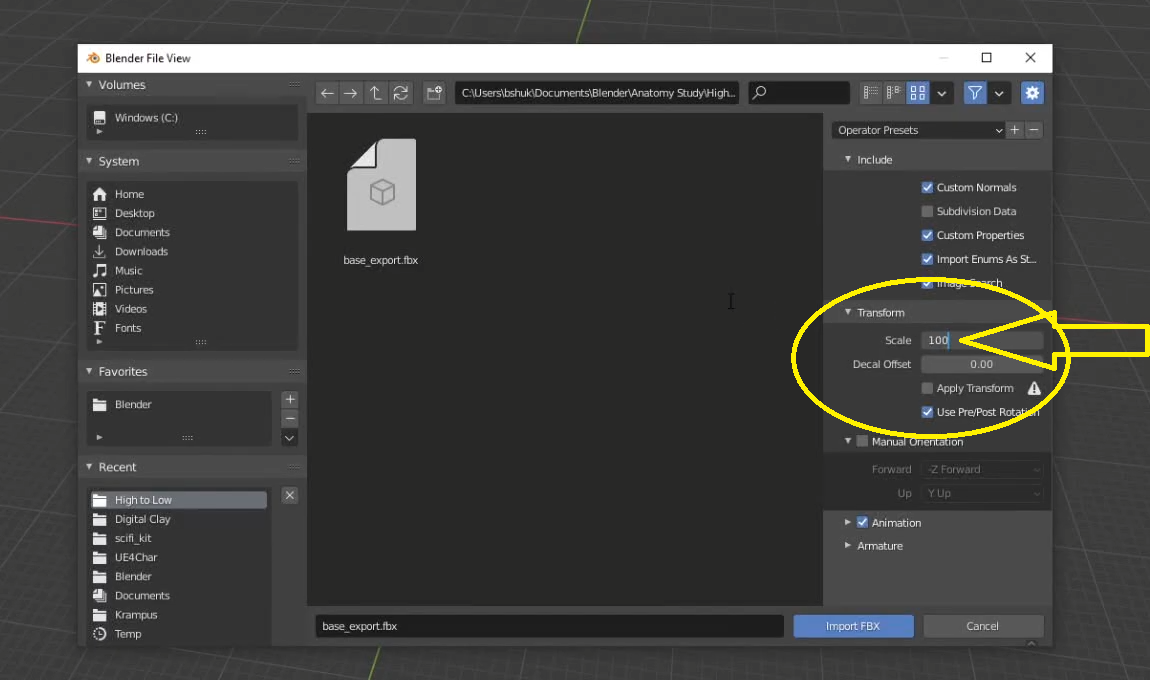Go forward to next folder
This screenshot has width=1150, height=680.
tap(351, 93)
